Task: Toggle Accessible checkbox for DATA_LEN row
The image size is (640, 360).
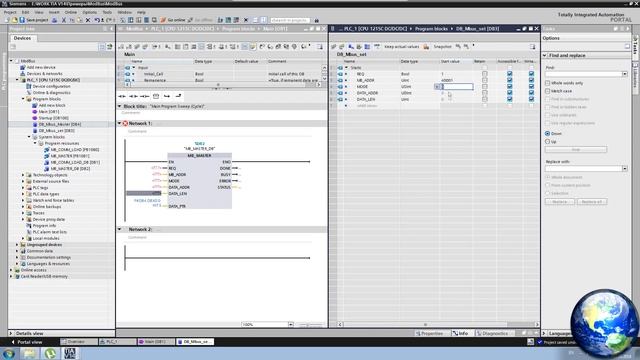Action: coord(509,99)
